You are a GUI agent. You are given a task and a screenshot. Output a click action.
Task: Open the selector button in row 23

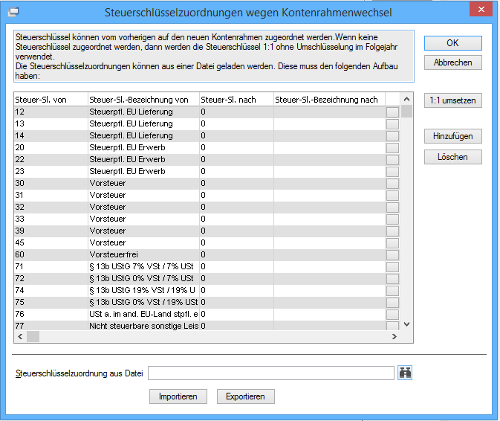[392, 171]
